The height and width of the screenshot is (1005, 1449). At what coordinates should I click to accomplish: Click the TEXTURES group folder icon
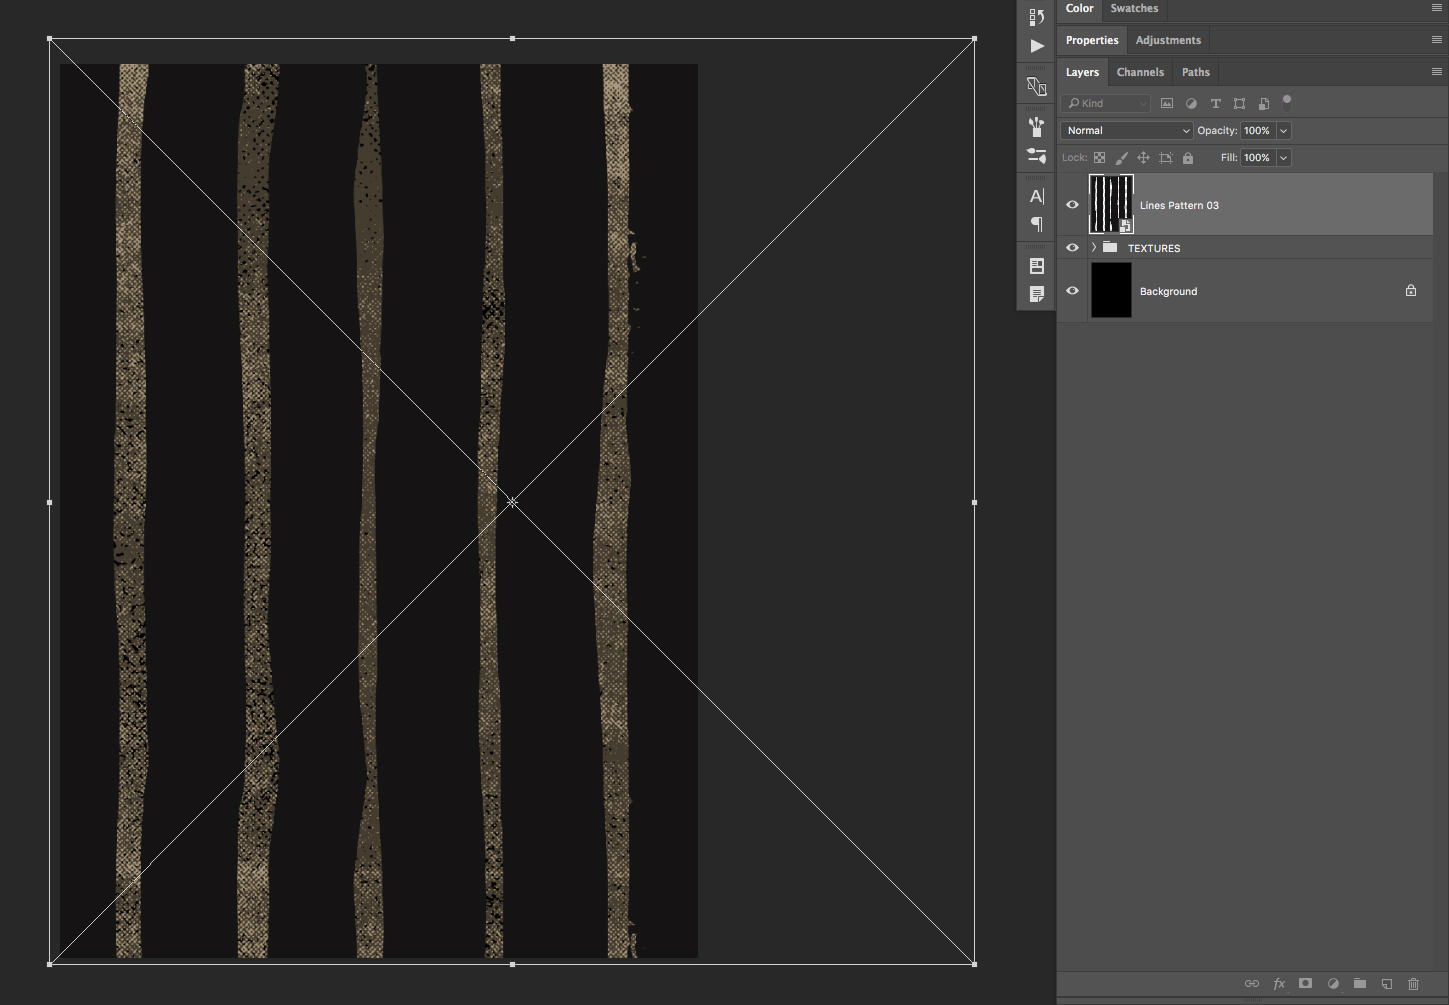coord(1110,247)
